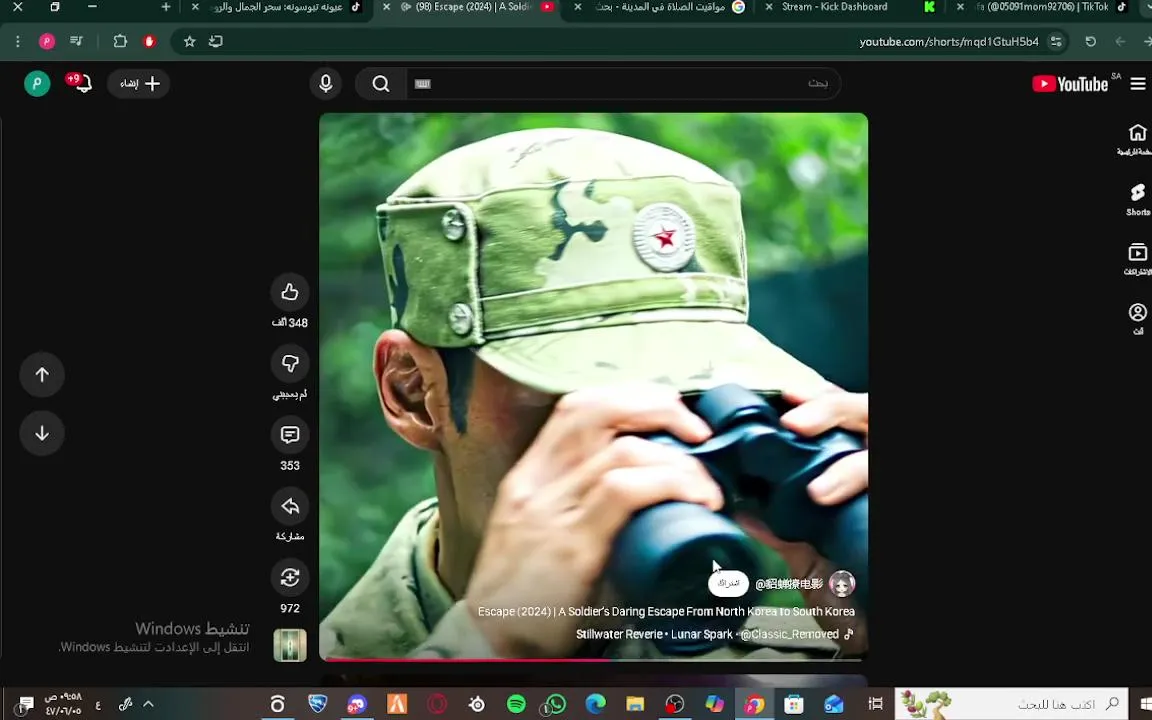This screenshot has height=720, width=1152.
Task: Open Task View in the taskbar
Action: point(875,705)
